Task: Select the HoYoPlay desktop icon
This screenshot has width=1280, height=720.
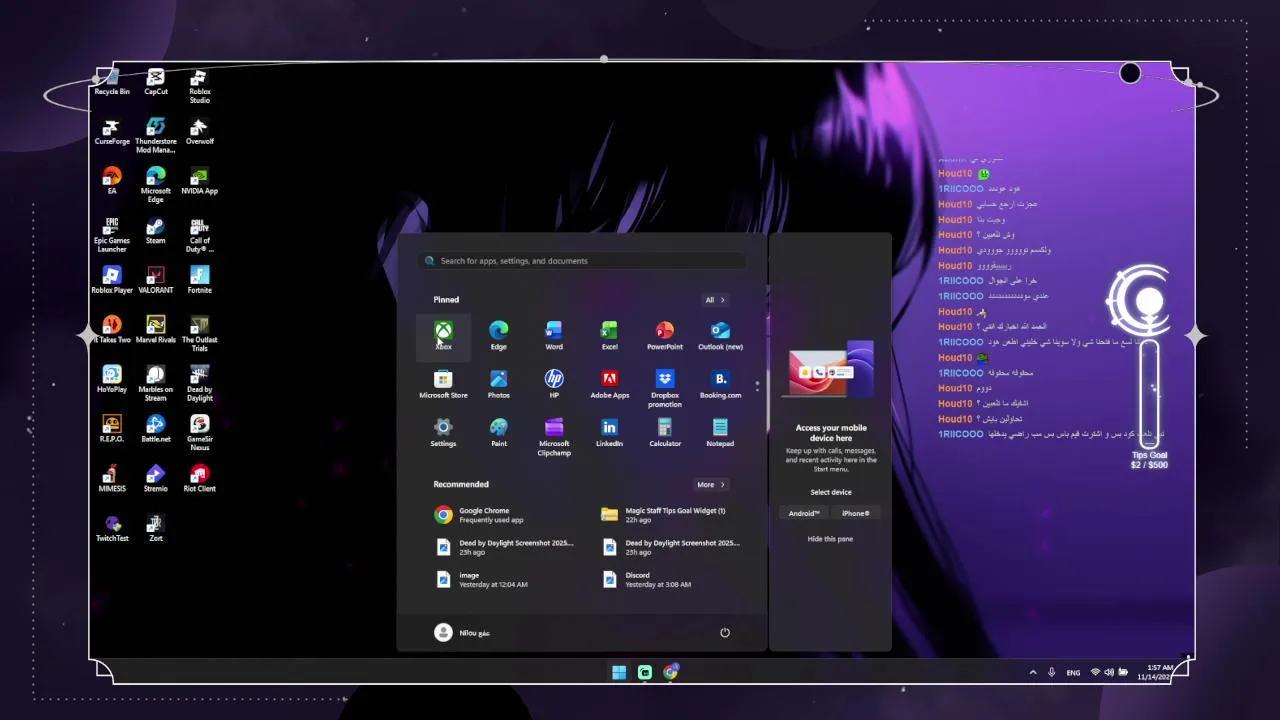Action: click(112, 380)
